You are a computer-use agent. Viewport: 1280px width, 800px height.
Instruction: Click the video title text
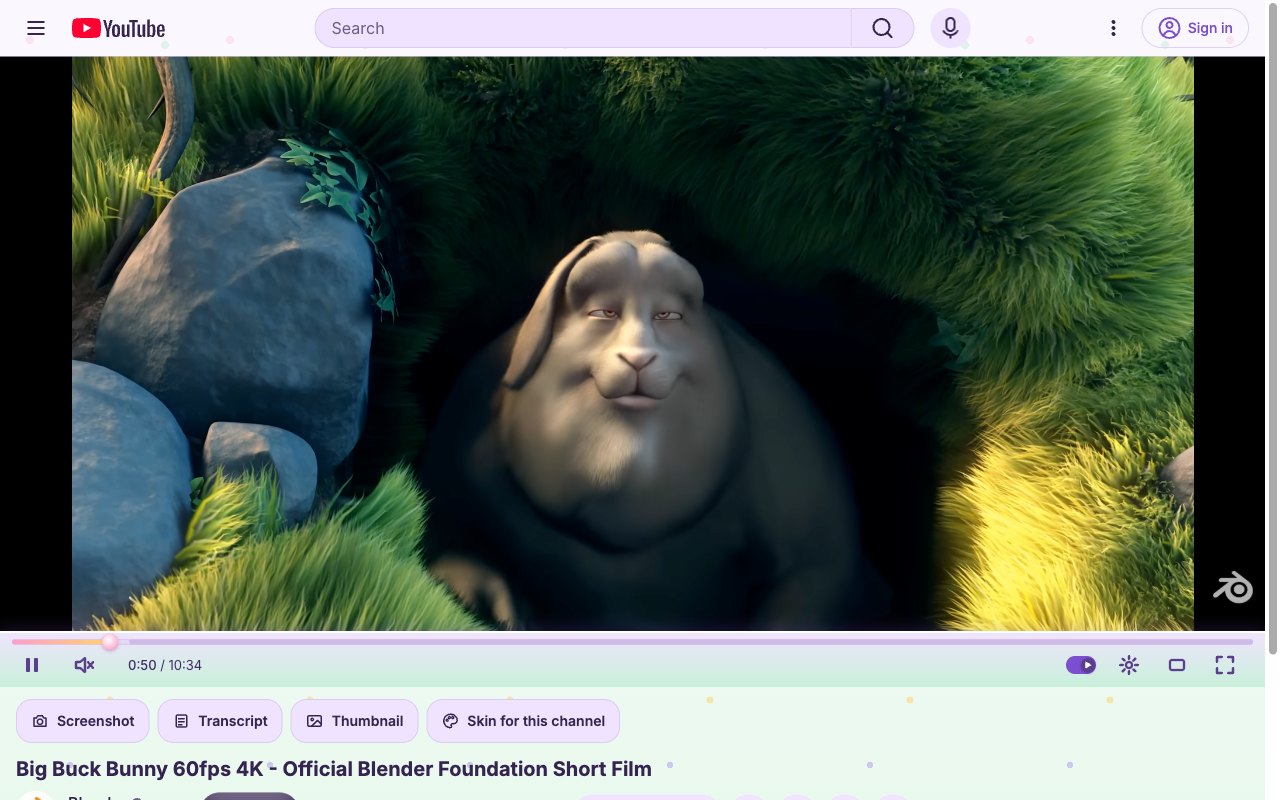[x=334, y=769]
